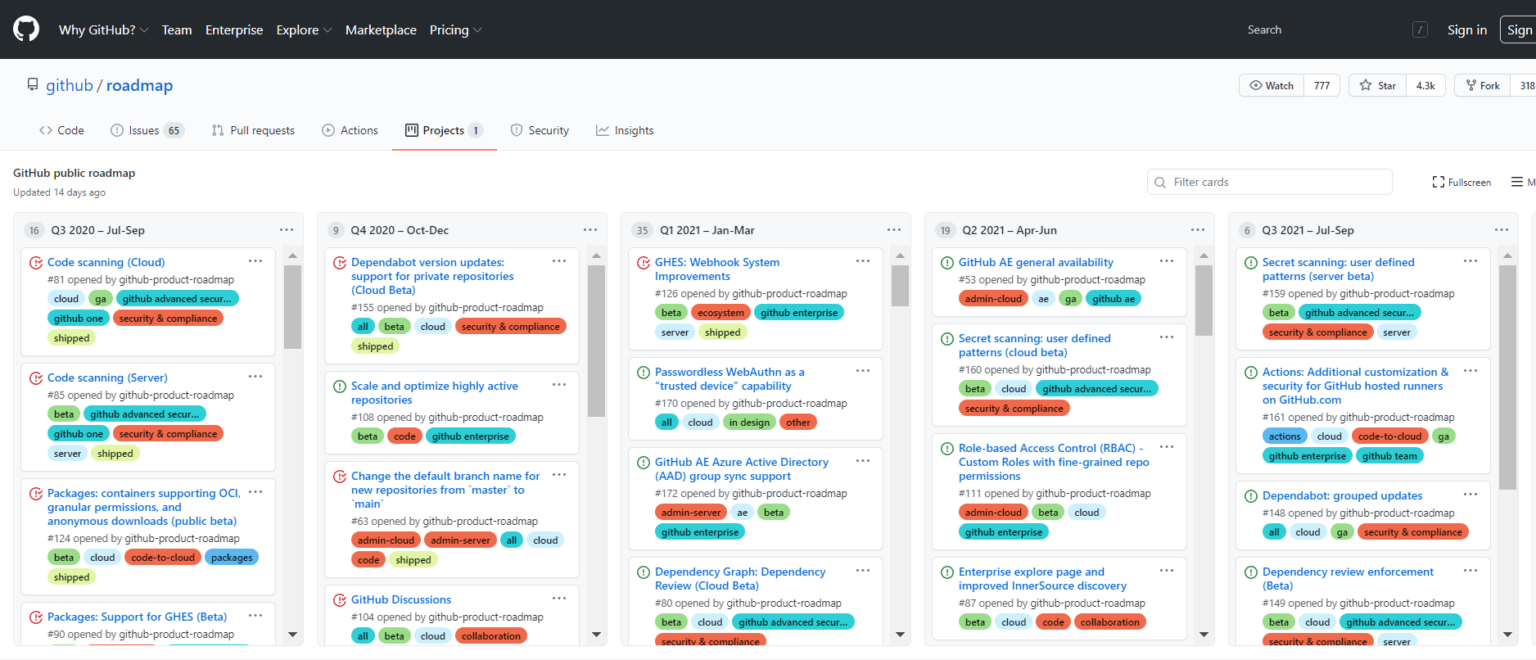Click the magnifier icon in Filter cards
Viewport: 1536px width, 660px height.
click(1159, 182)
